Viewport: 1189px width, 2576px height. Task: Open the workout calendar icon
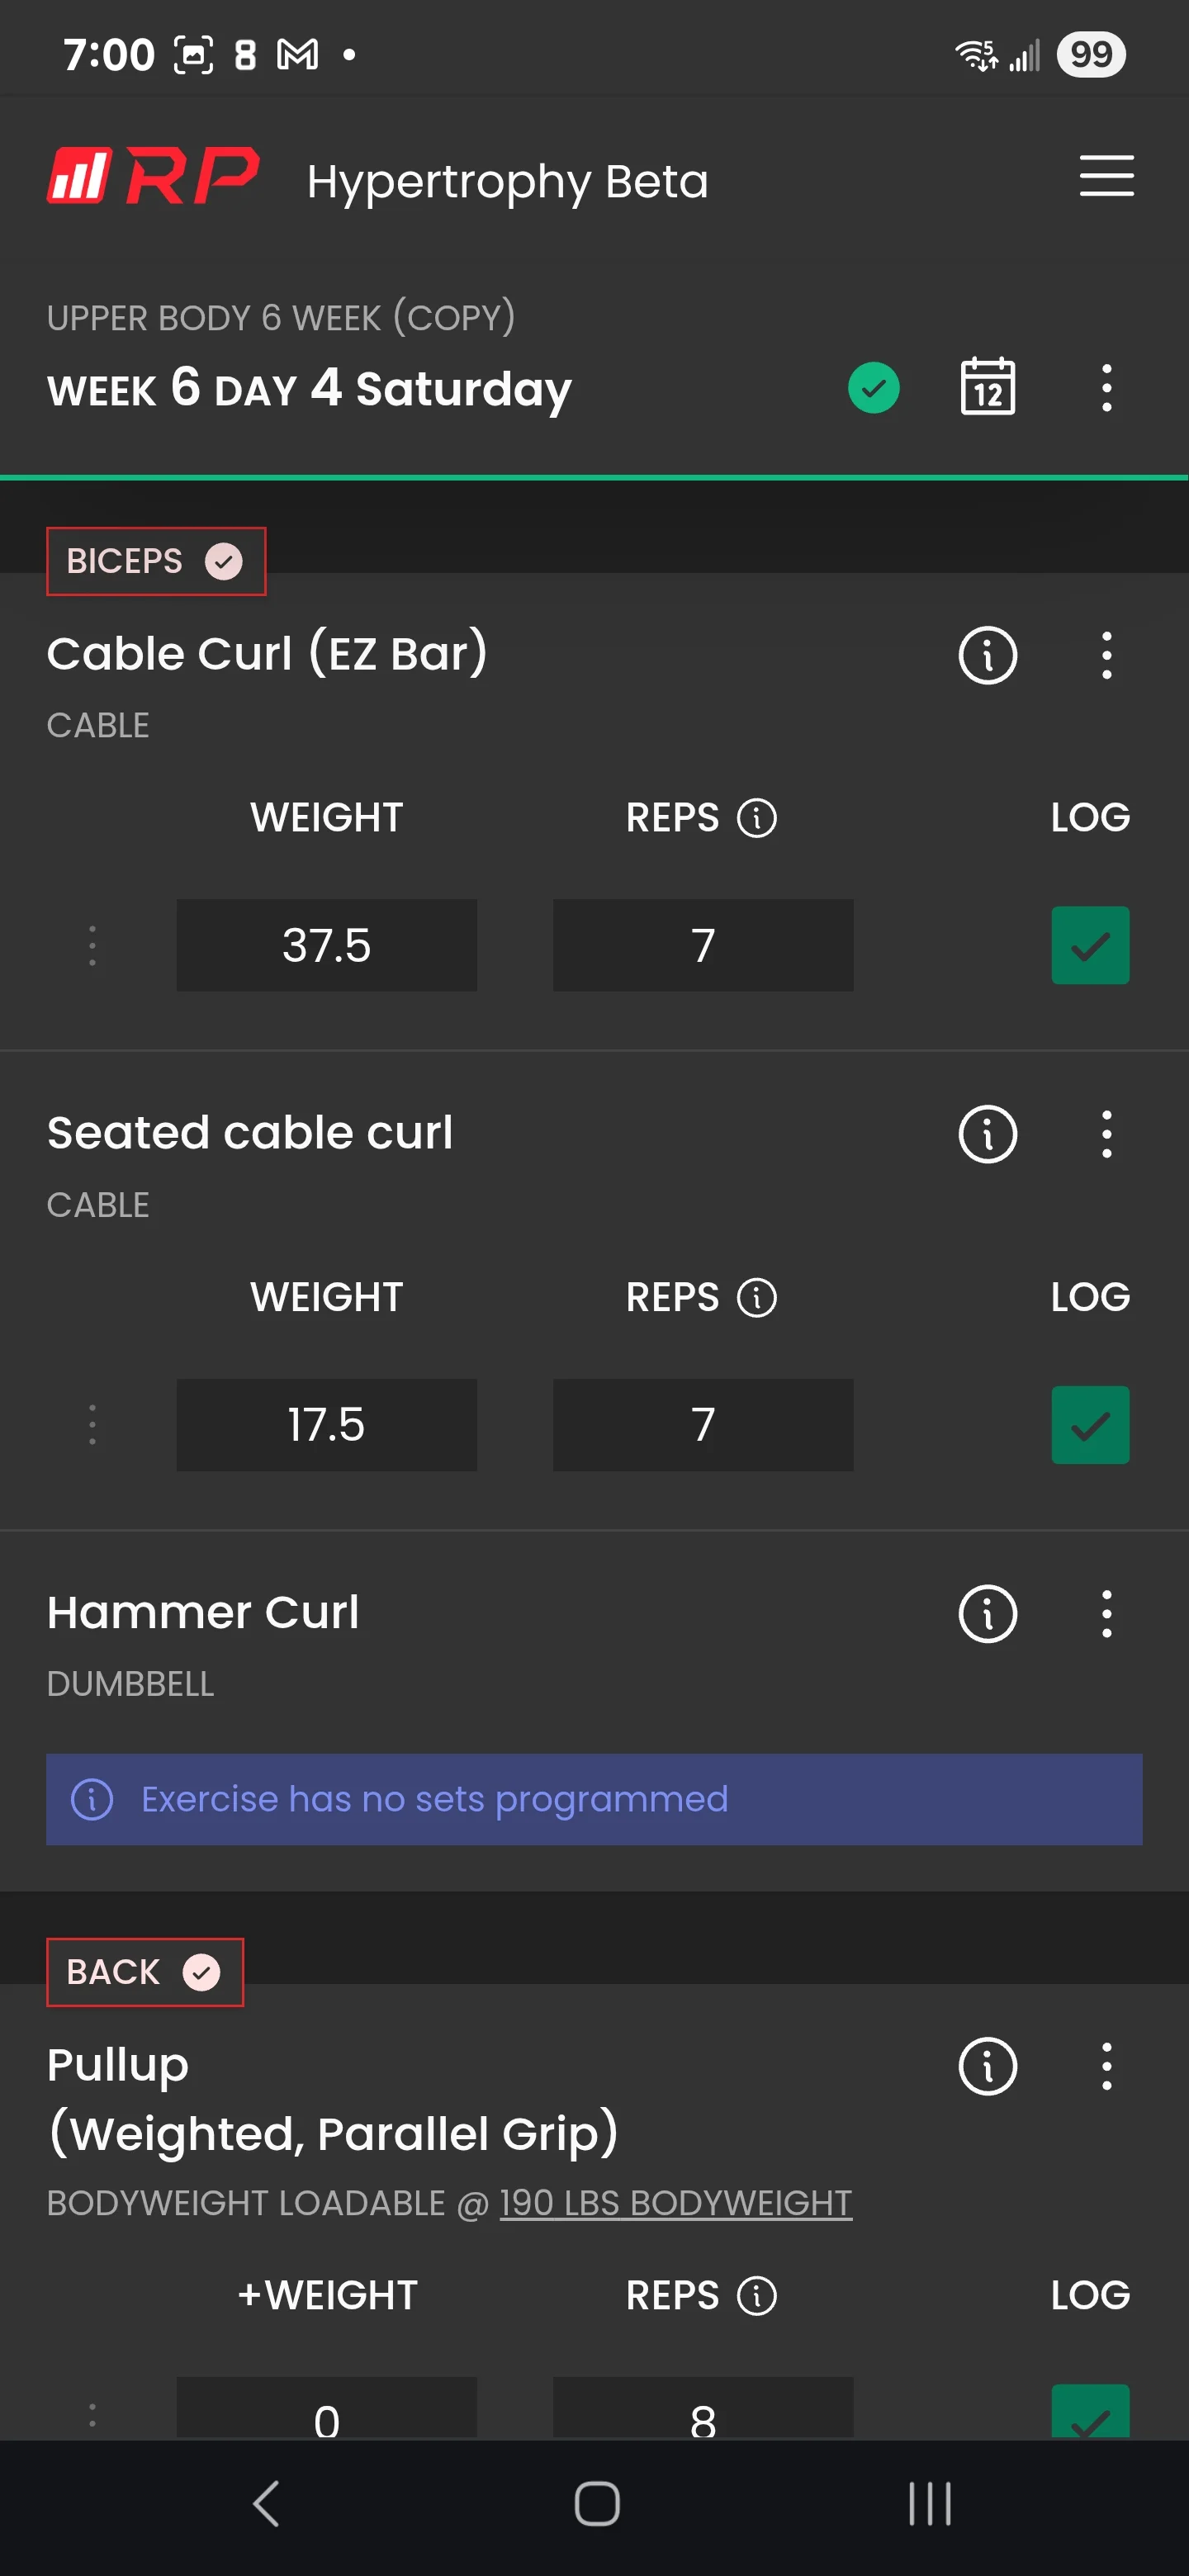point(987,387)
